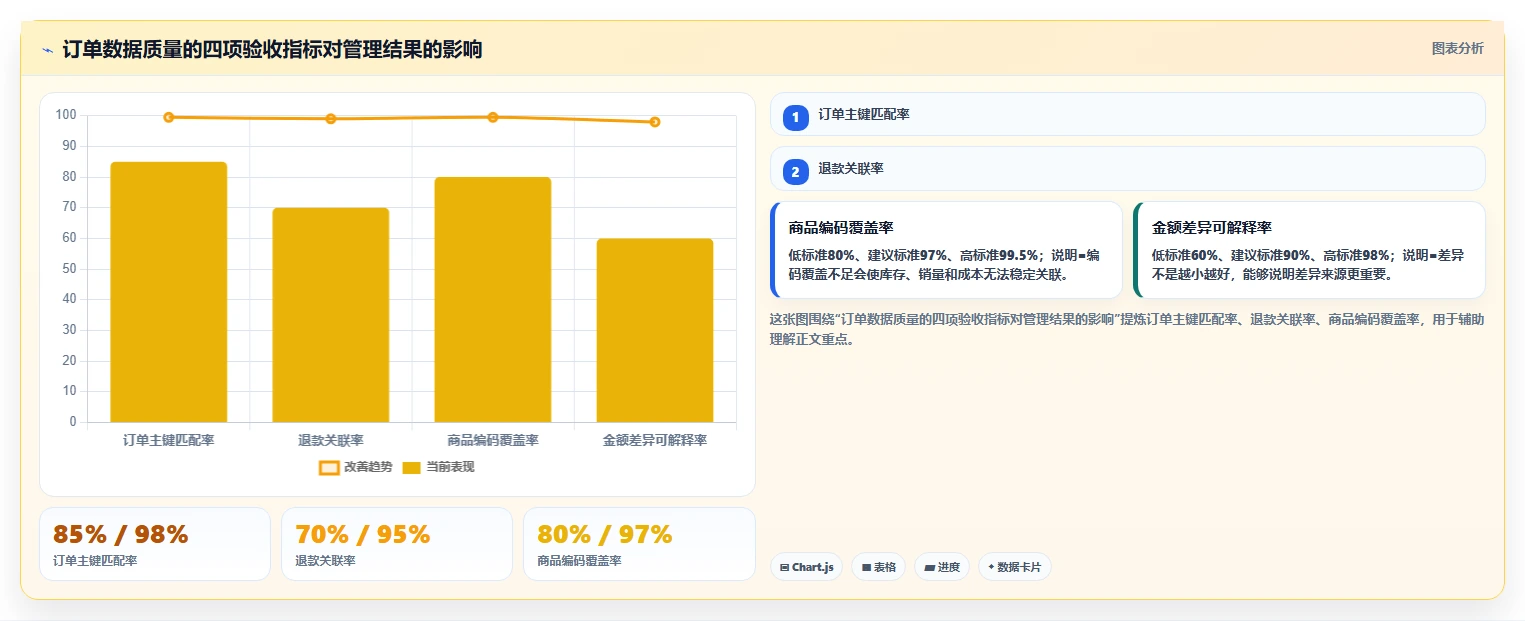1525x621 pixels.
Task: Select numbered item 1 订单主键匹配率
Action: click(x=1127, y=114)
